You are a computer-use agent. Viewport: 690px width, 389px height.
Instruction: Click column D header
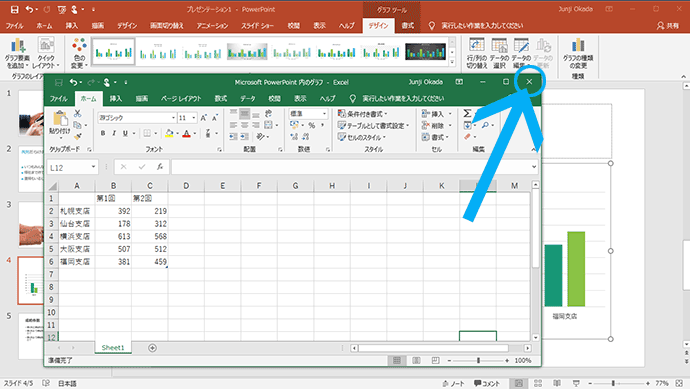186,186
